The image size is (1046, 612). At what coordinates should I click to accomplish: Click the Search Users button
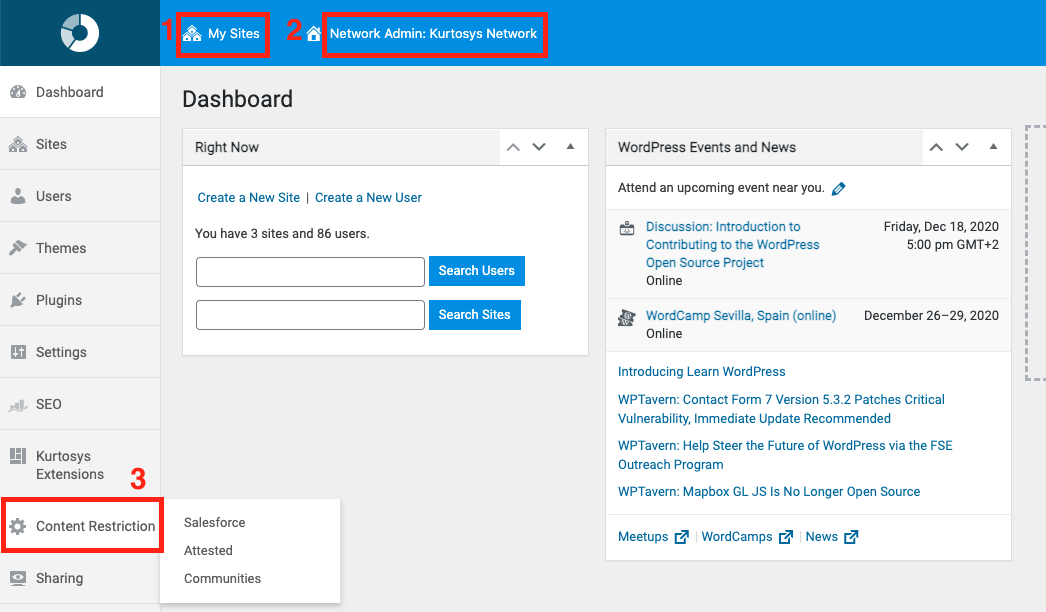(477, 270)
